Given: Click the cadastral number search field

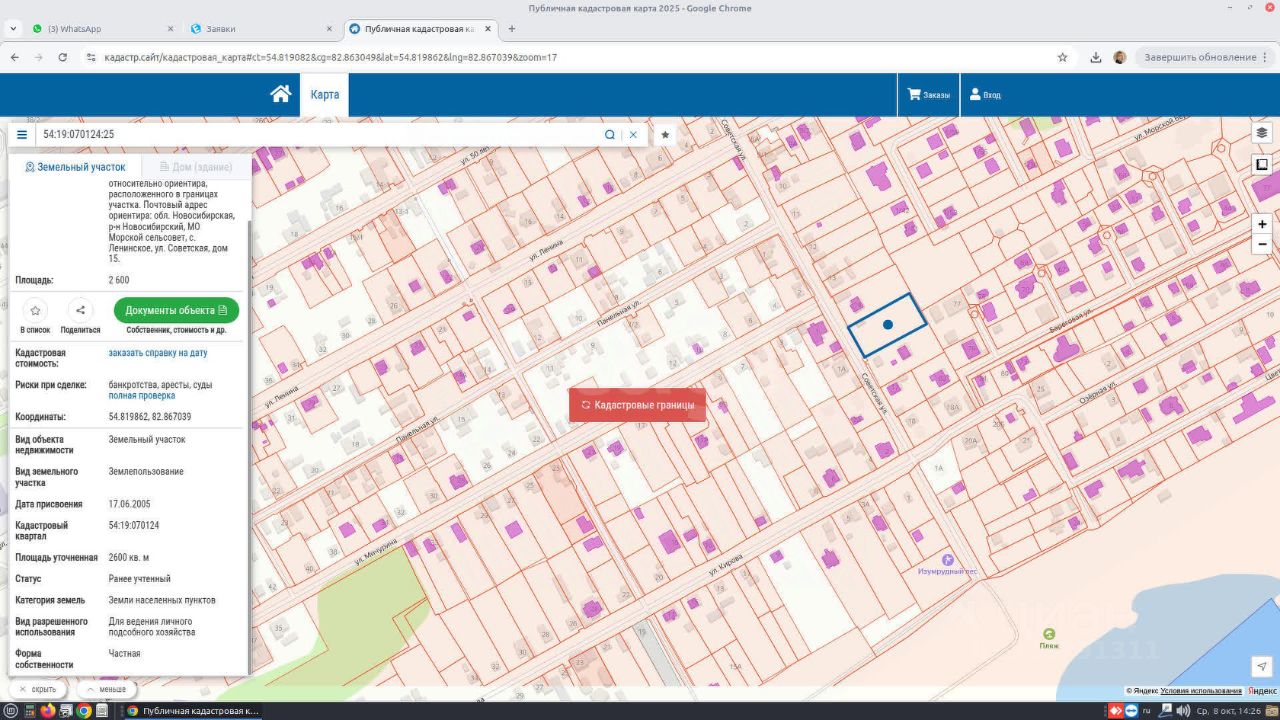Looking at the screenshot, I should coord(318,134).
